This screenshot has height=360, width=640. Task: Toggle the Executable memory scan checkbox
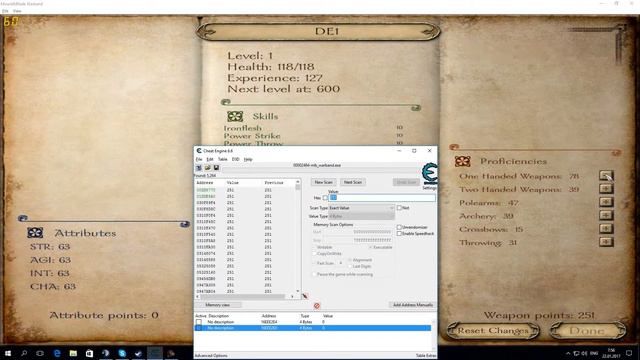pos(371,247)
